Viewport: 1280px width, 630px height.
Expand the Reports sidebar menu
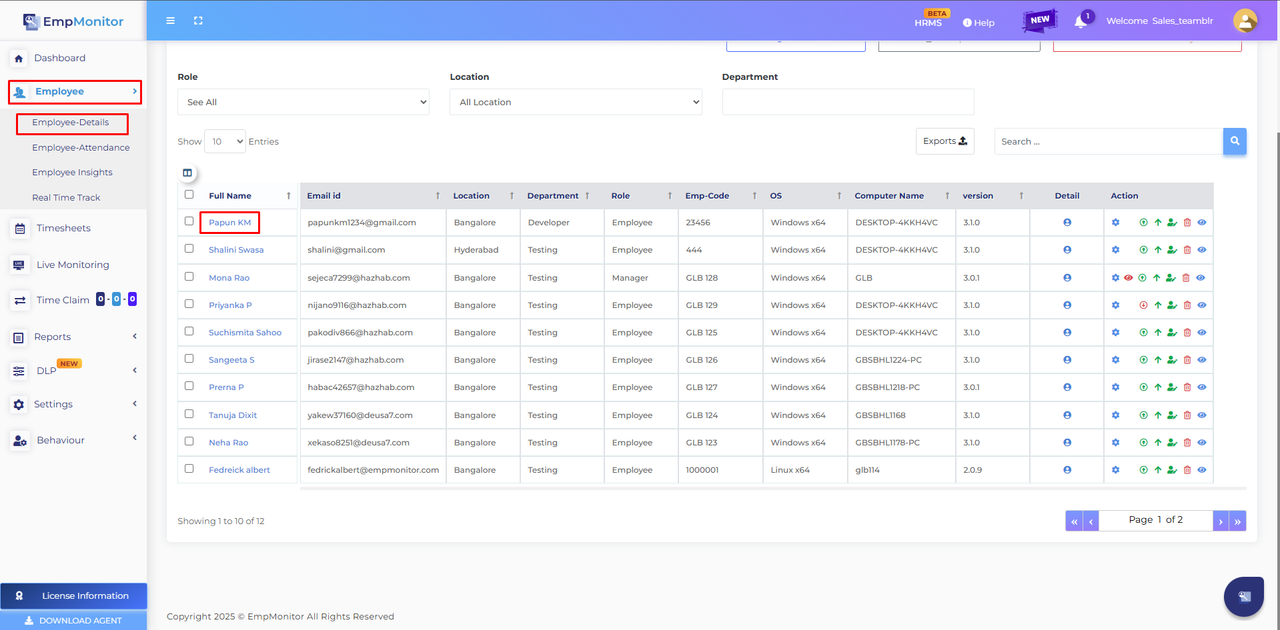74,337
